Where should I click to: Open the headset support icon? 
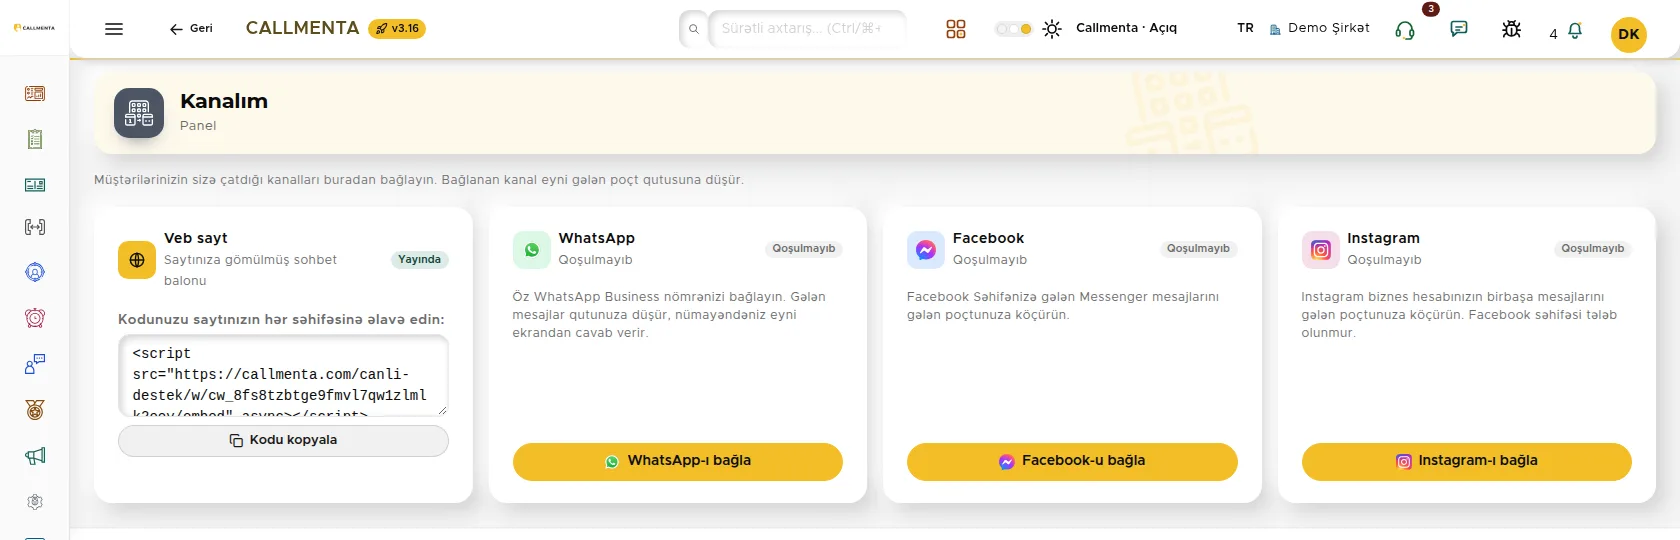click(x=1405, y=30)
